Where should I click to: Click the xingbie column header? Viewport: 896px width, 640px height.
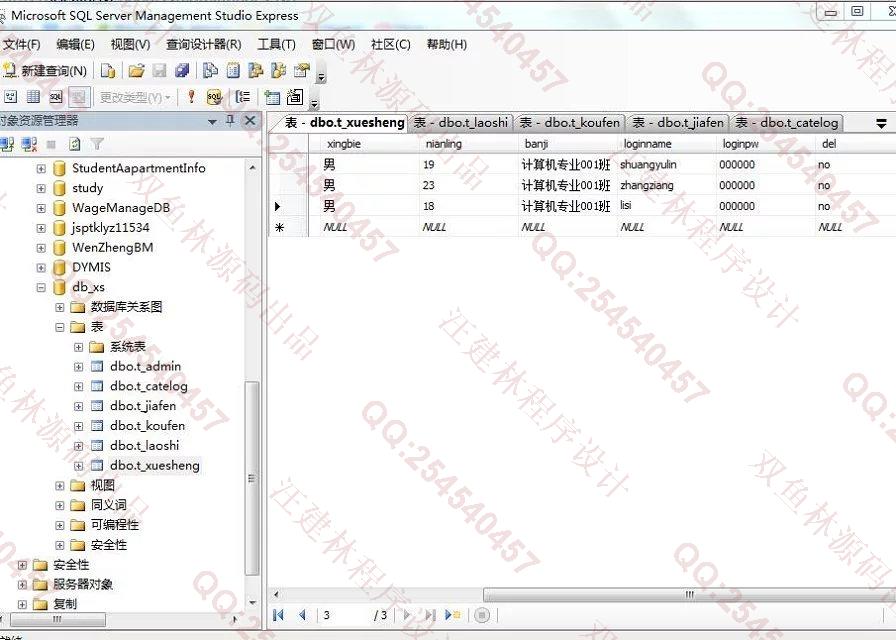tap(363, 144)
